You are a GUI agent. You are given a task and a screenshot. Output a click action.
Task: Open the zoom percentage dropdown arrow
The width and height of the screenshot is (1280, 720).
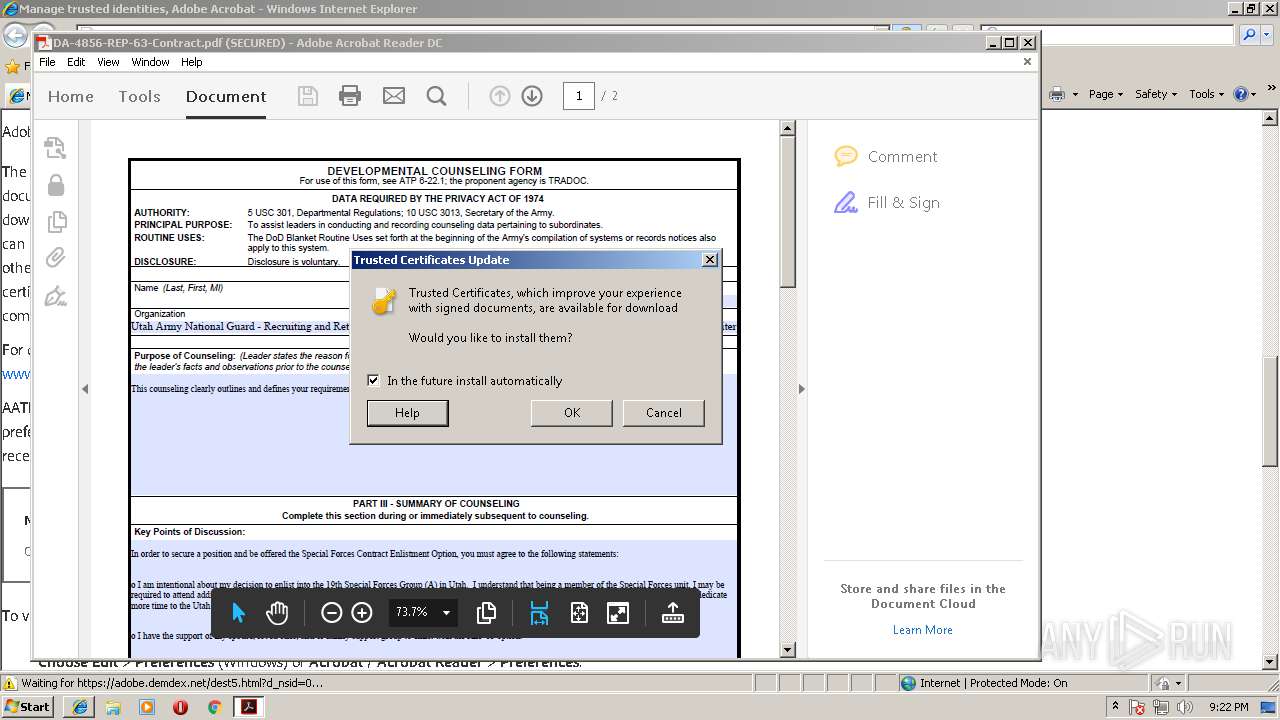446,613
